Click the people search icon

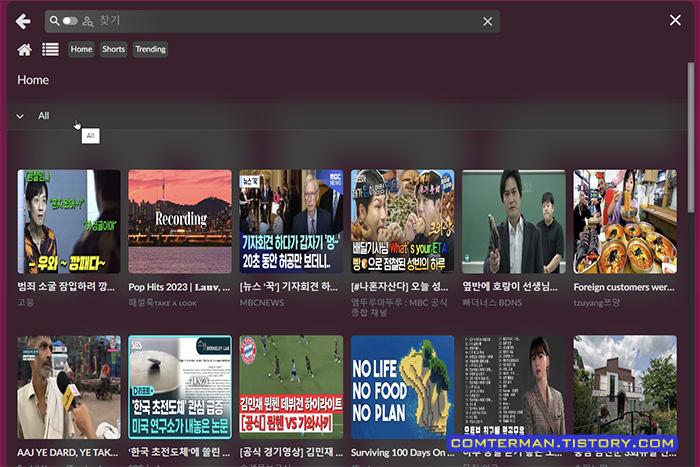(88, 21)
